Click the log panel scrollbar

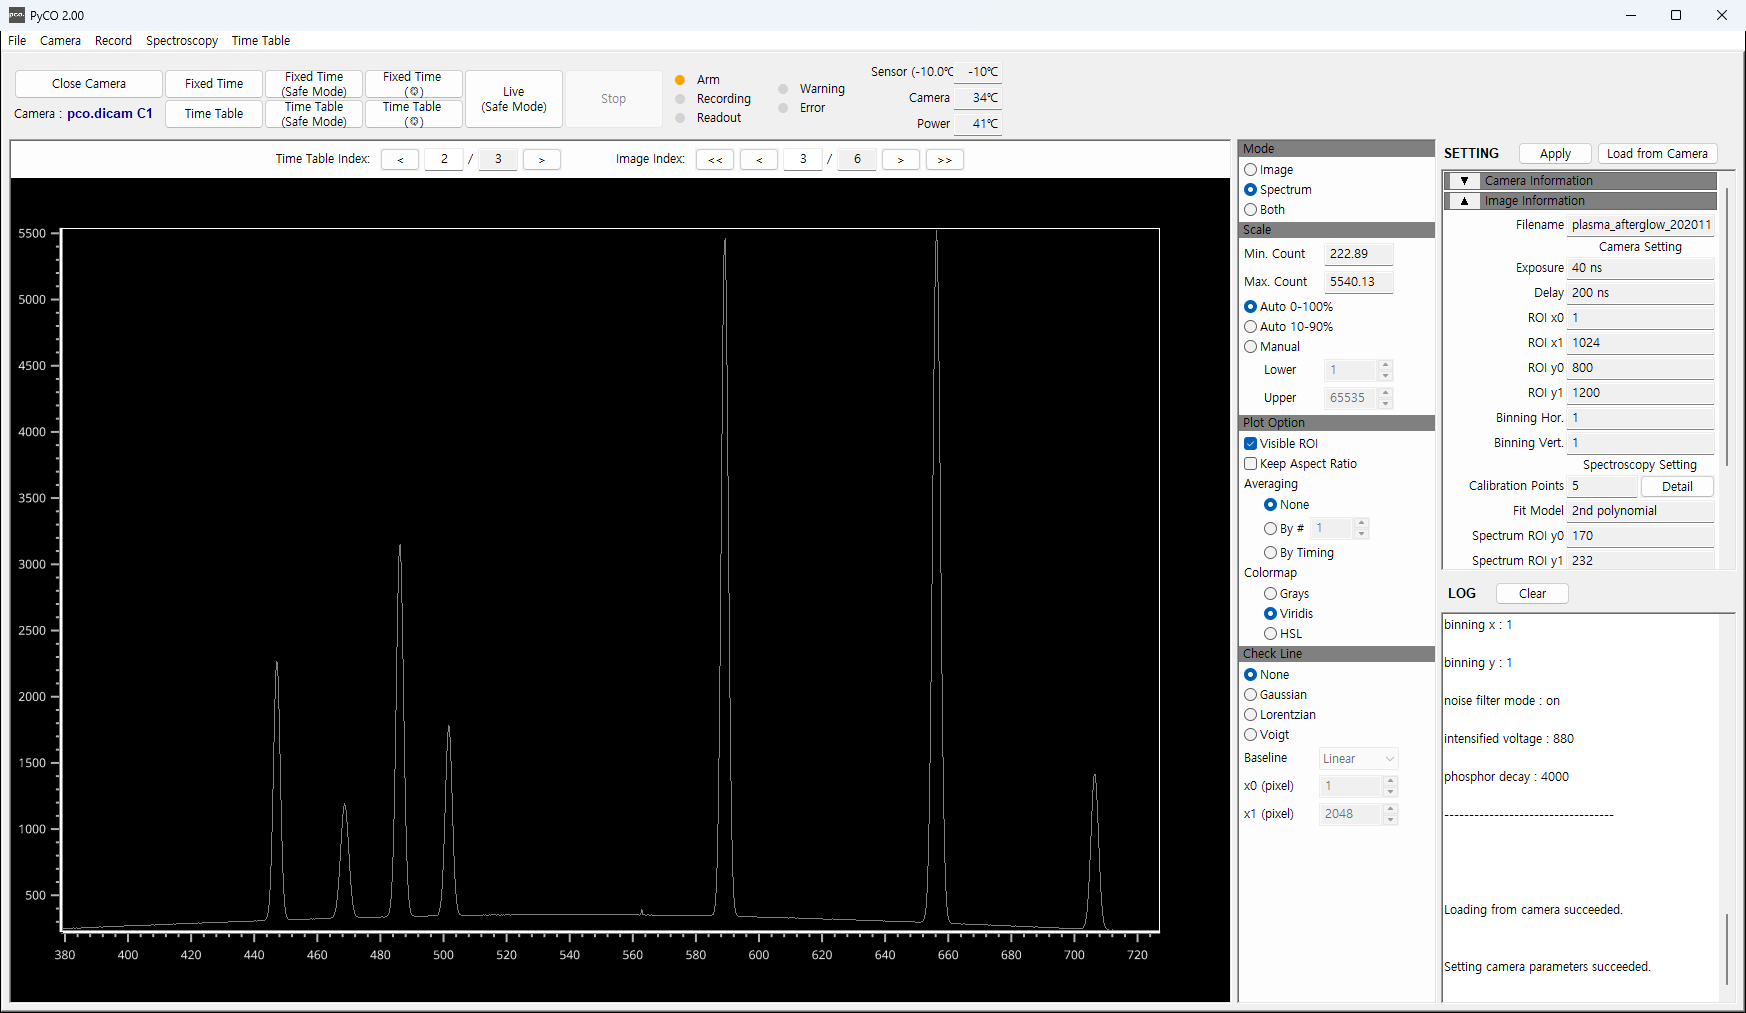click(x=1727, y=950)
